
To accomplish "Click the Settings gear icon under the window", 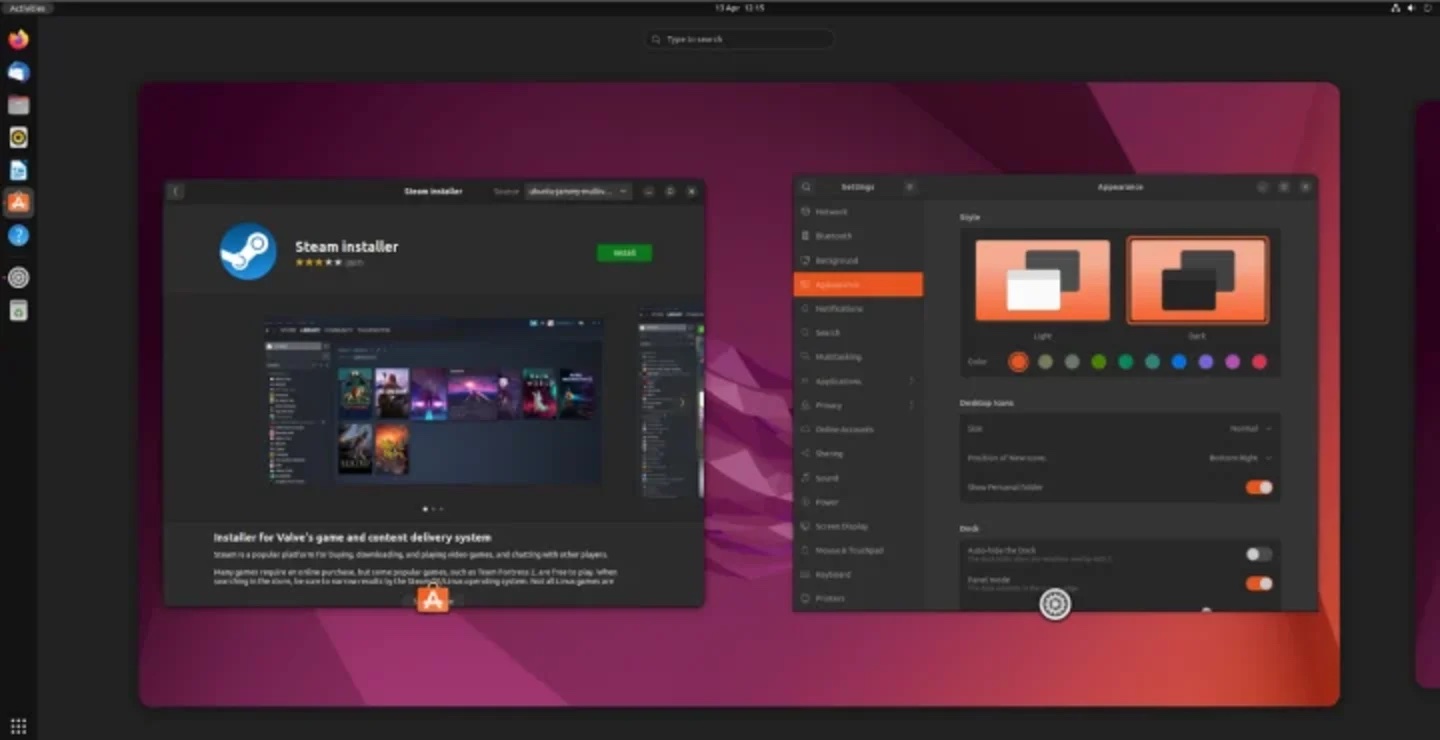I will pyautogui.click(x=1055, y=604).
